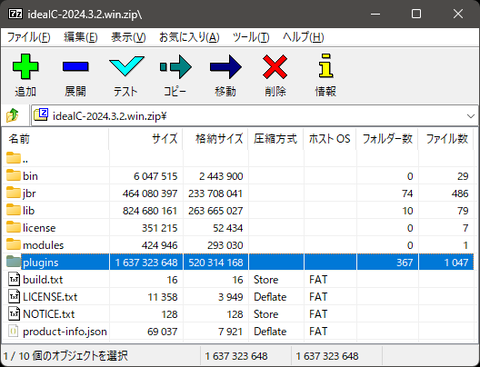Go up one level with the up-folder icon
480x367 pixels.
tap(13, 115)
